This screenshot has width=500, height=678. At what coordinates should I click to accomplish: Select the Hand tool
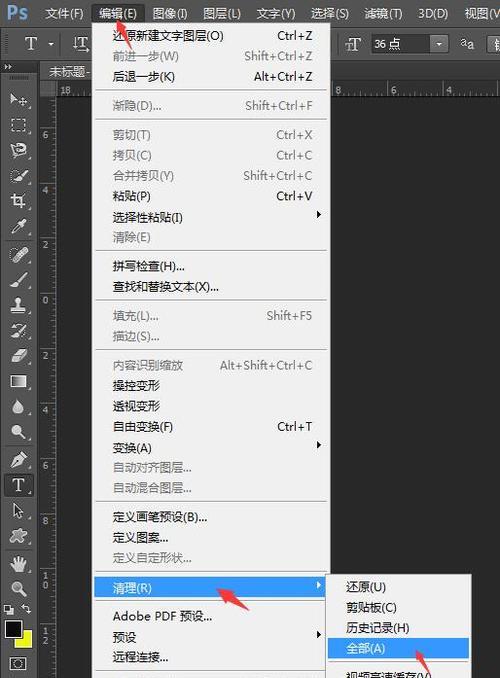(x=18, y=564)
